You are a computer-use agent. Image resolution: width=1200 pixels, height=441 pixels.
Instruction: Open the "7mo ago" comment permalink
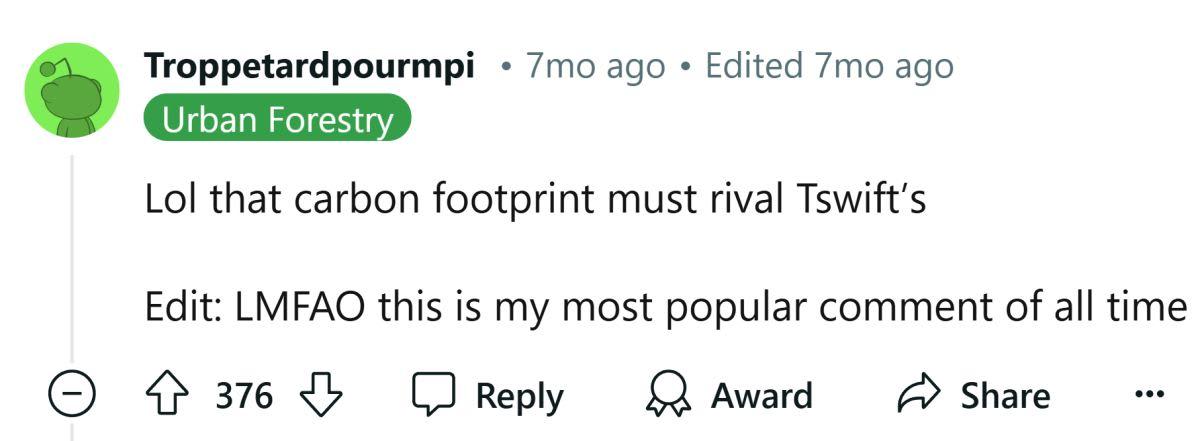595,66
